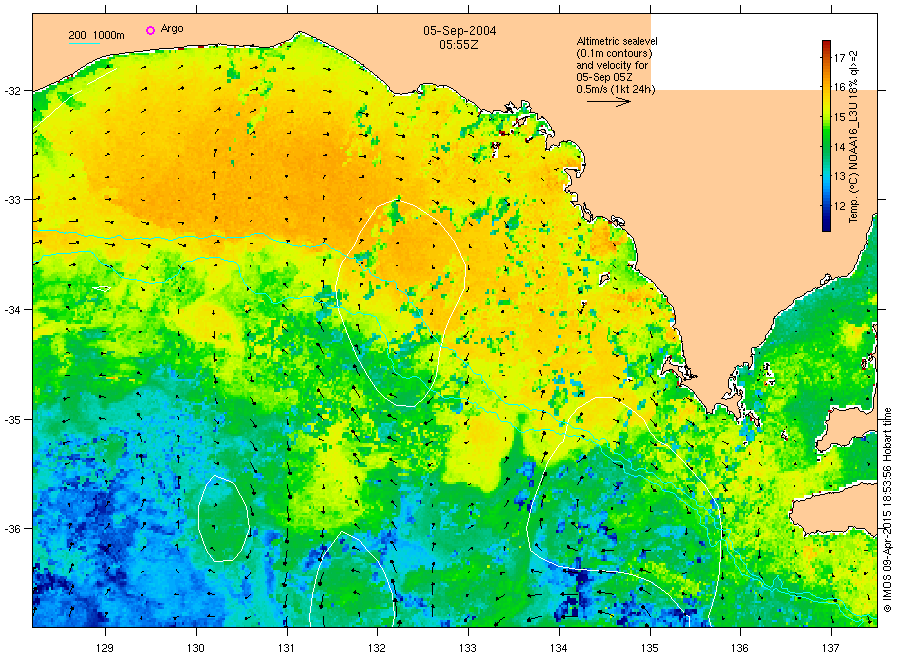Click the velocity scale reference arrow
The height and width of the screenshot is (660, 900).
(x=609, y=102)
